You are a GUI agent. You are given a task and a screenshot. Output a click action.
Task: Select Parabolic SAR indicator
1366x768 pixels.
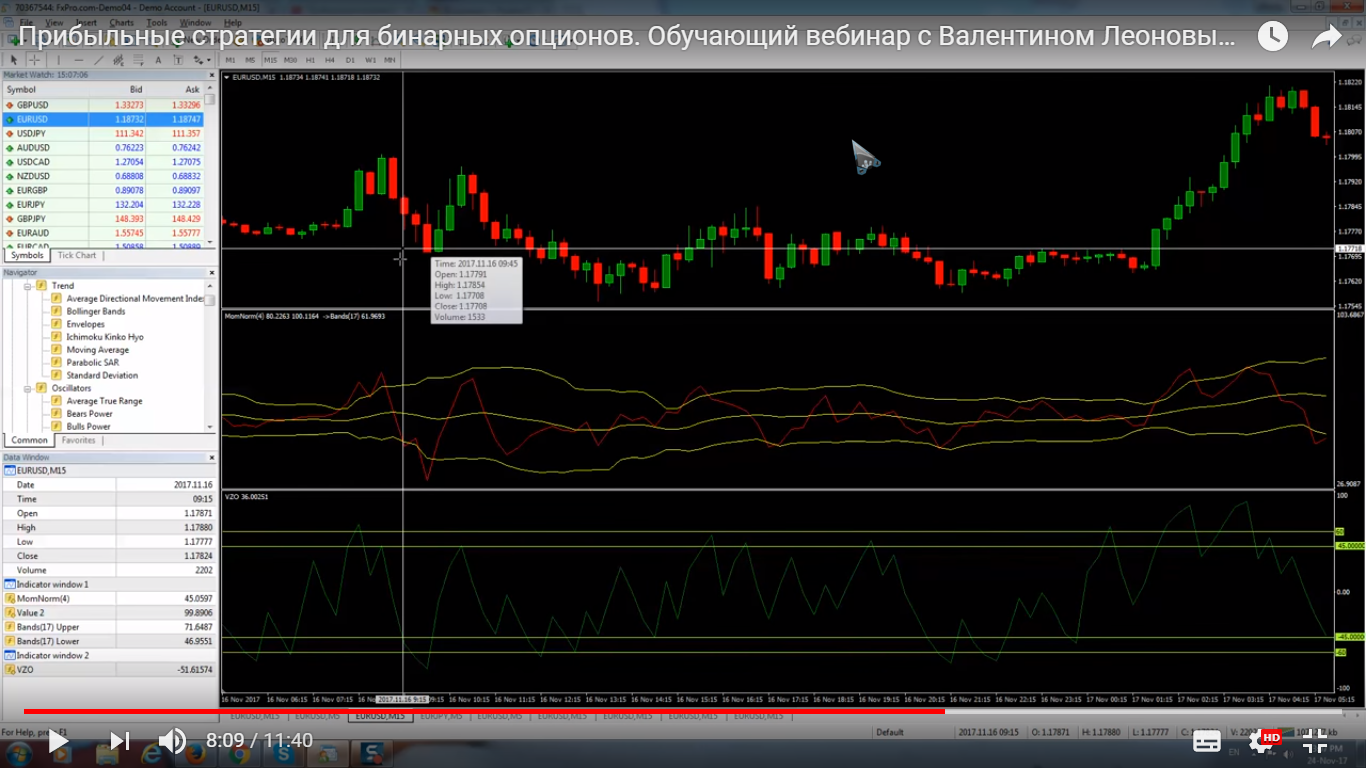tap(92, 362)
